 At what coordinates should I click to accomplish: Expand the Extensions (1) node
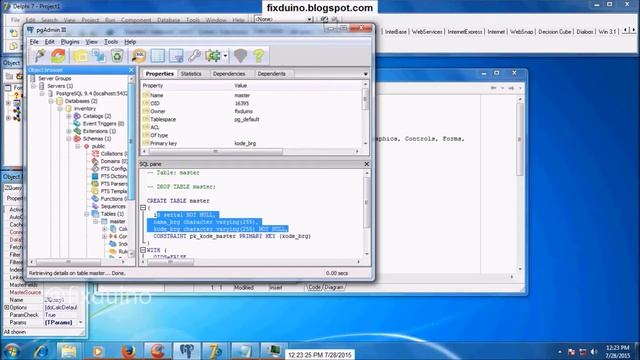(69, 131)
